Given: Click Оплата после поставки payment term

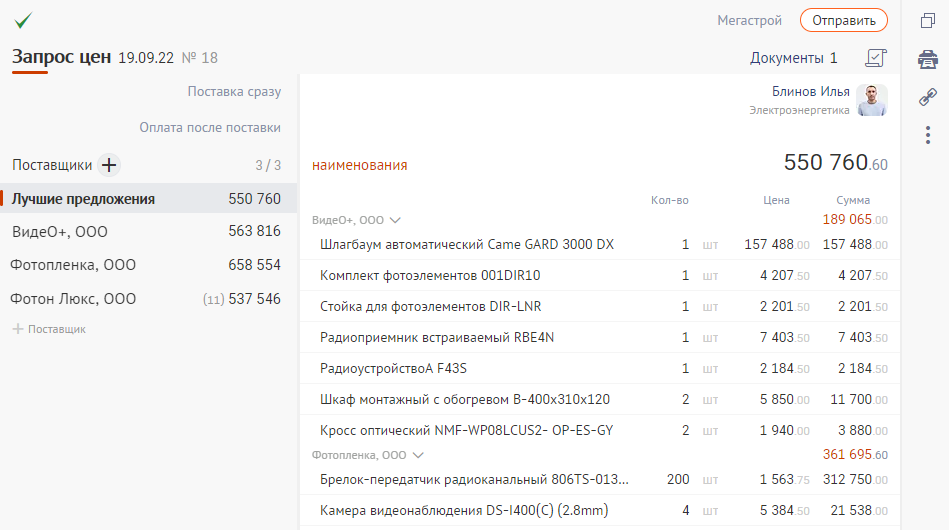Looking at the screenshot, I should (x=210, y=128).
